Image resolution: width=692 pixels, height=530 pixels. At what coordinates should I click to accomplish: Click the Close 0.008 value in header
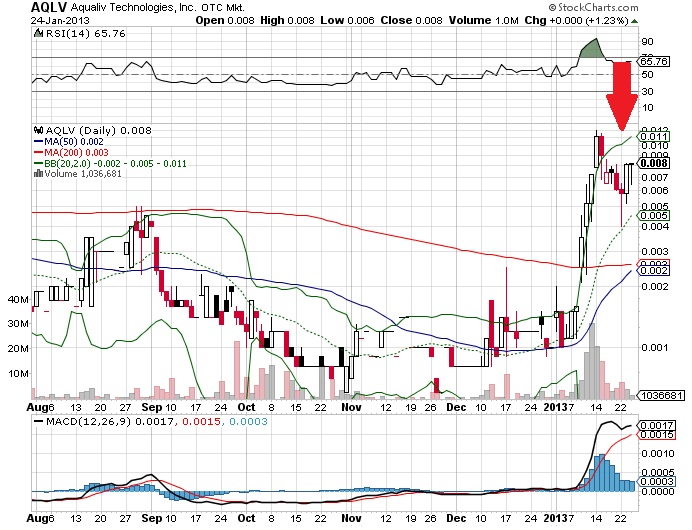coord(411,21)
